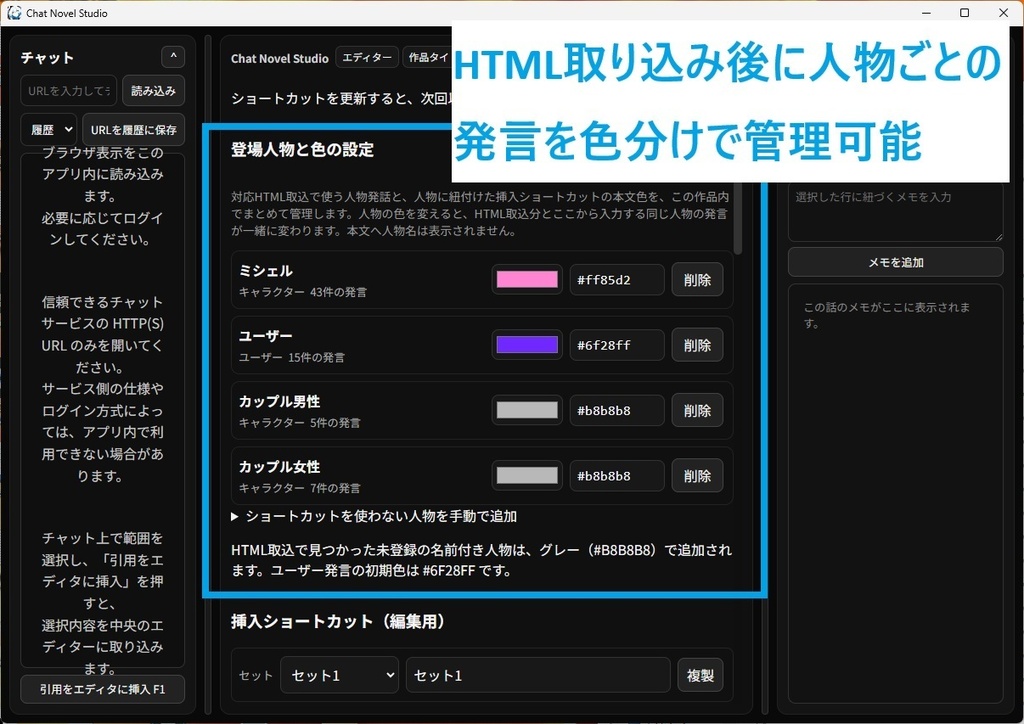The width and height of the screenshot is (1024, 724).
Task: Open the 履歴 dropdown
Action: coord(49,129)
